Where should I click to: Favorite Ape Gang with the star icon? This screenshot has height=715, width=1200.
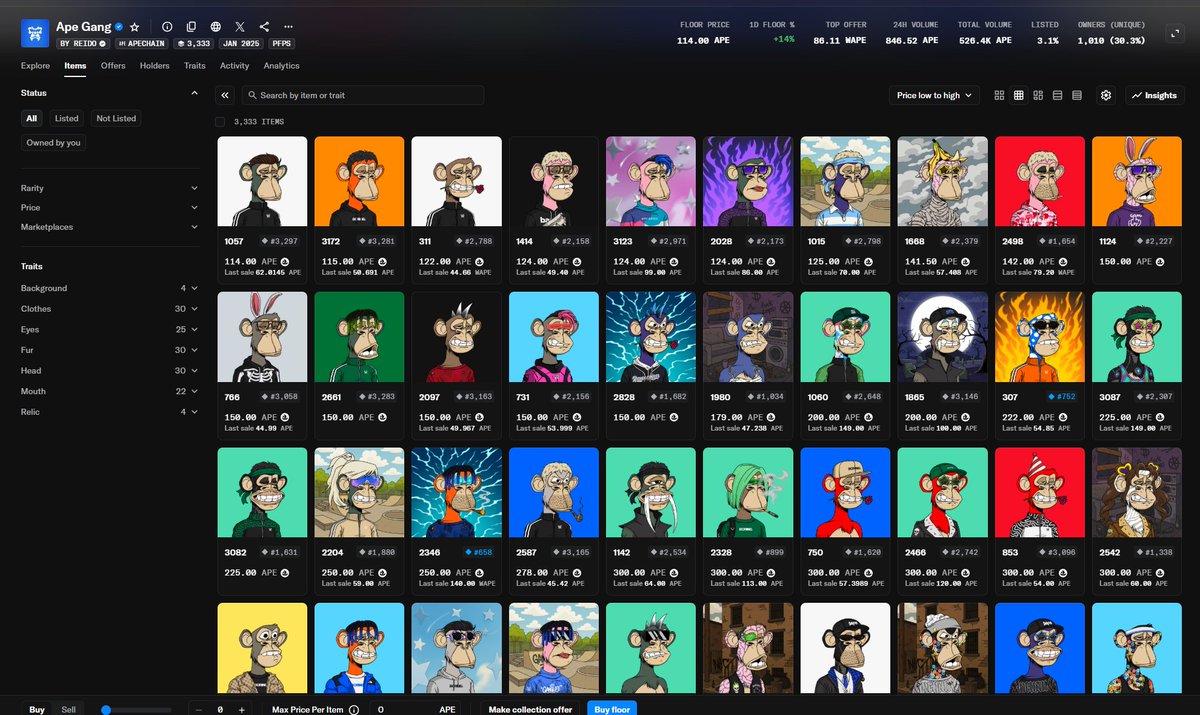[135, 27]
